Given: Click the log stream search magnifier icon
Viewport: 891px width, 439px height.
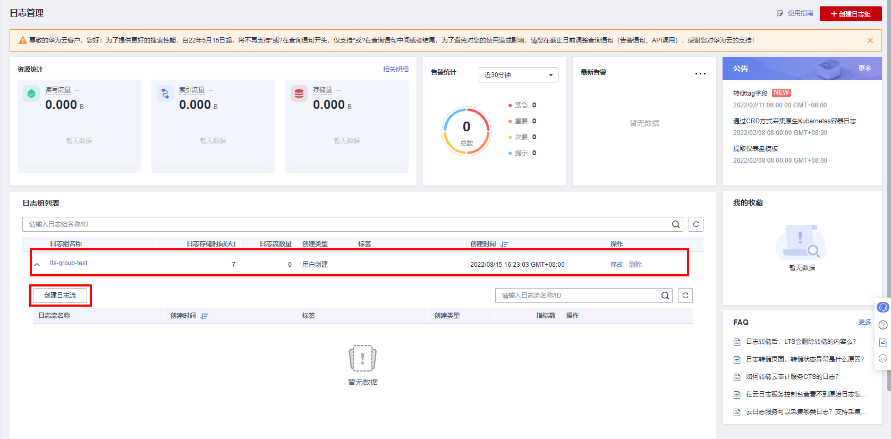Looking at the screenshot, I should (x=665, y=296).
